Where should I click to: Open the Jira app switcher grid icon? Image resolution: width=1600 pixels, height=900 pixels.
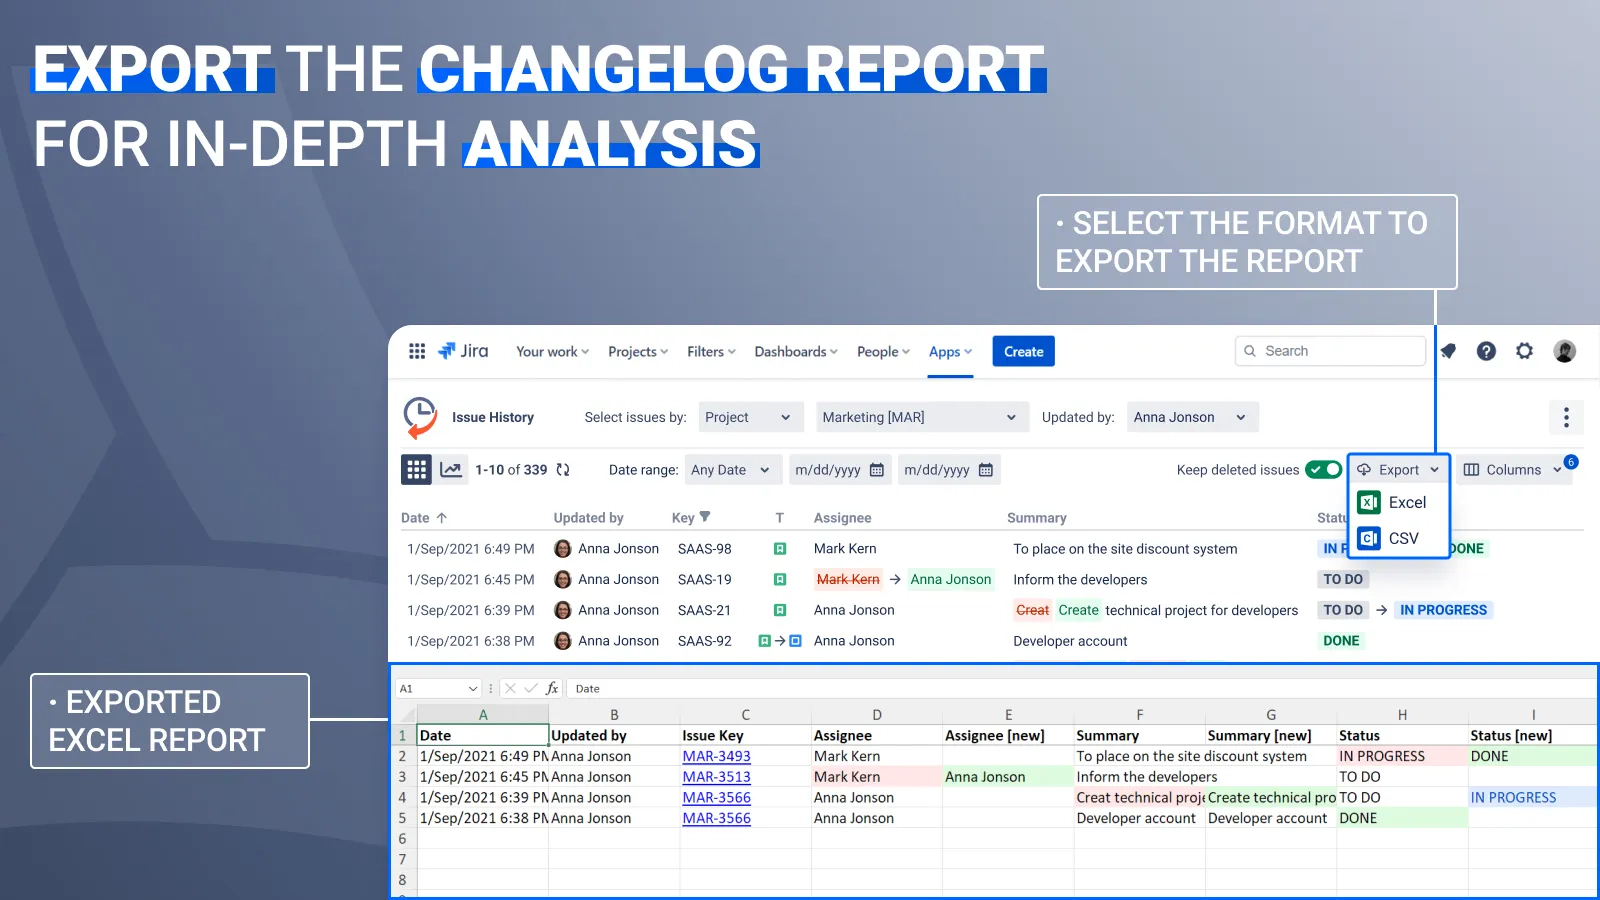click(x=417, y=351)
